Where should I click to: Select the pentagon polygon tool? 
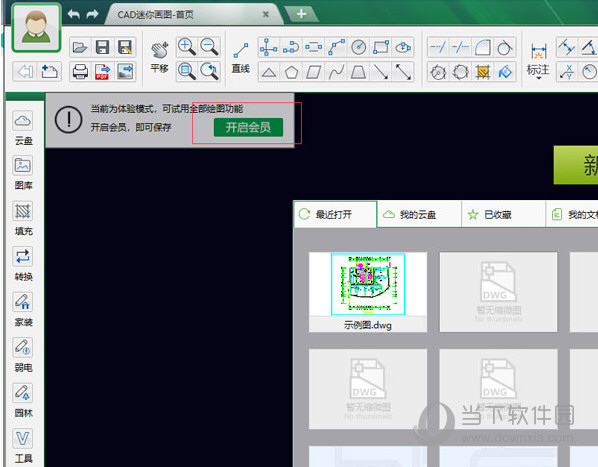pos(291,72)
